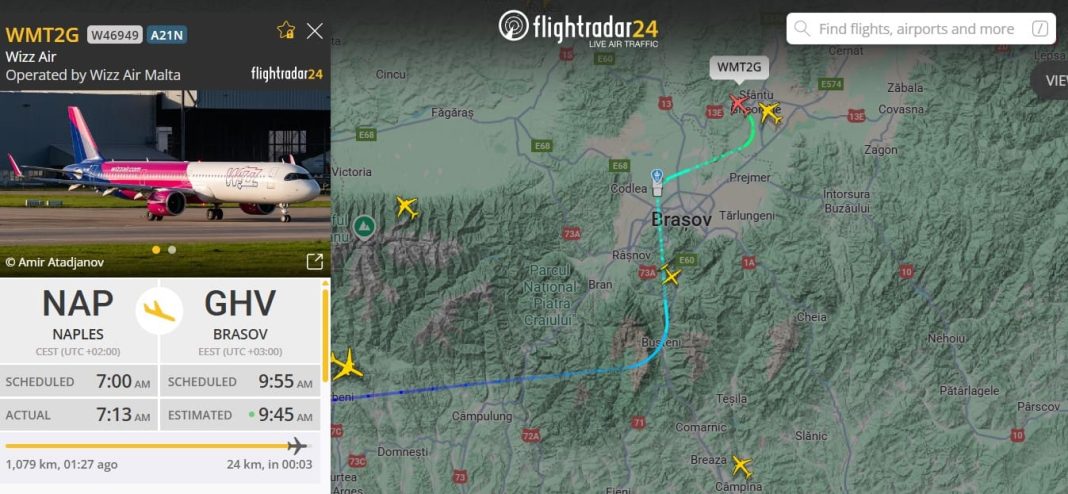Switch to the second aircraft photo dot

[x=172, y=250]
